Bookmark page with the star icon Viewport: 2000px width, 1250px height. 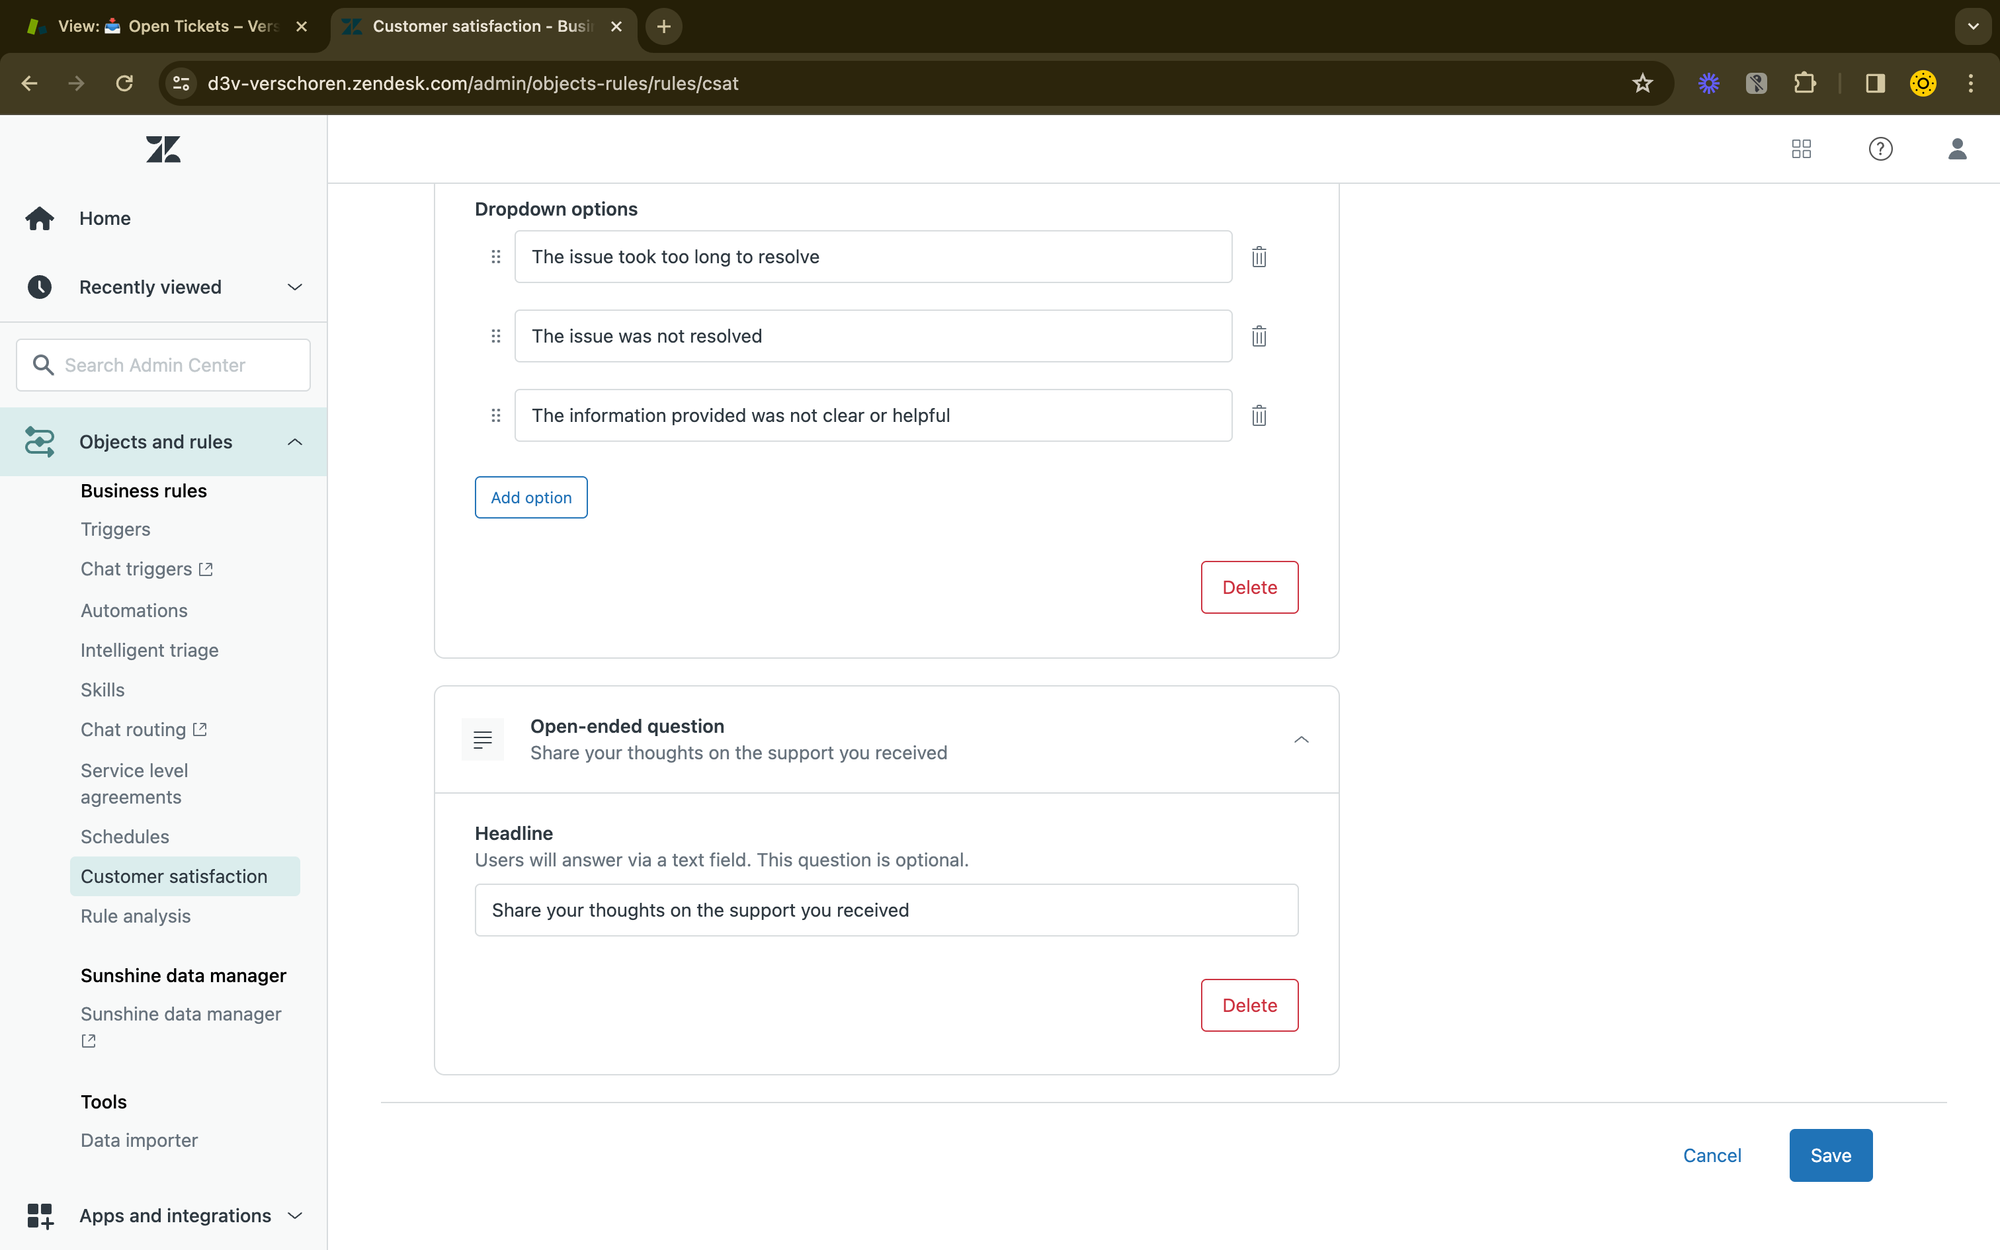tap(1642, 83)
